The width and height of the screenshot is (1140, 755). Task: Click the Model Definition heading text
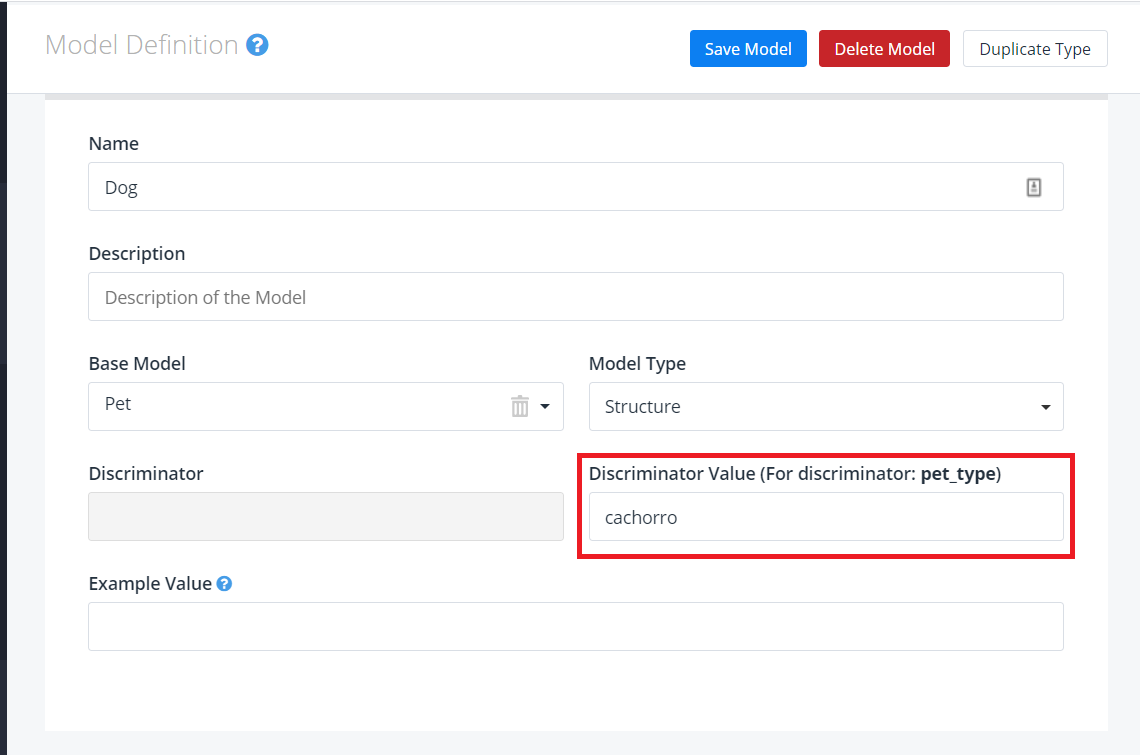point(142,45)
